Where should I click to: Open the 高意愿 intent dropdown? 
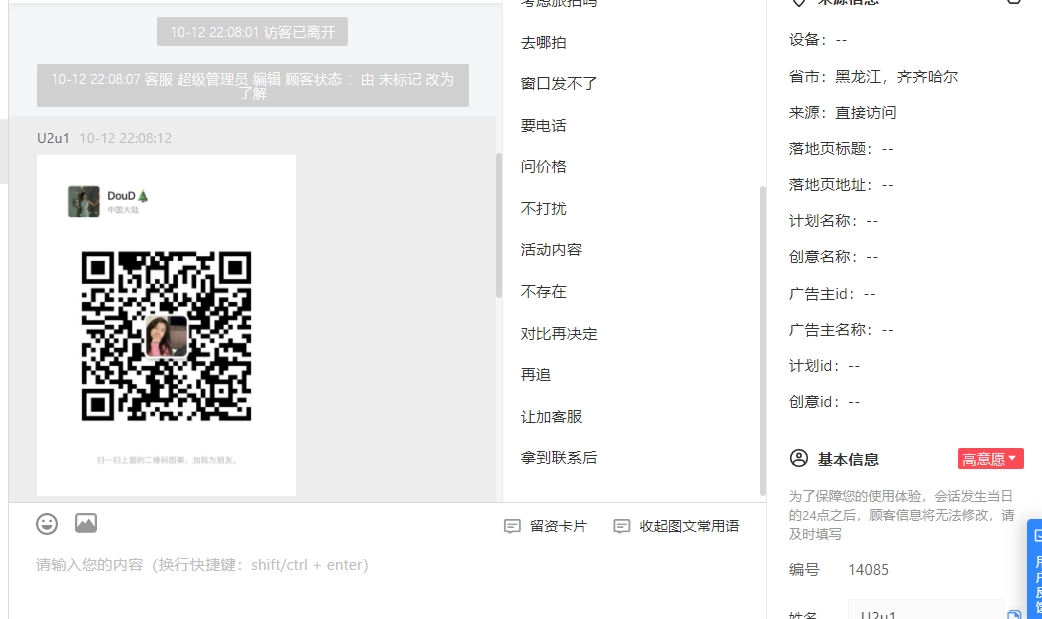(990, 459)
